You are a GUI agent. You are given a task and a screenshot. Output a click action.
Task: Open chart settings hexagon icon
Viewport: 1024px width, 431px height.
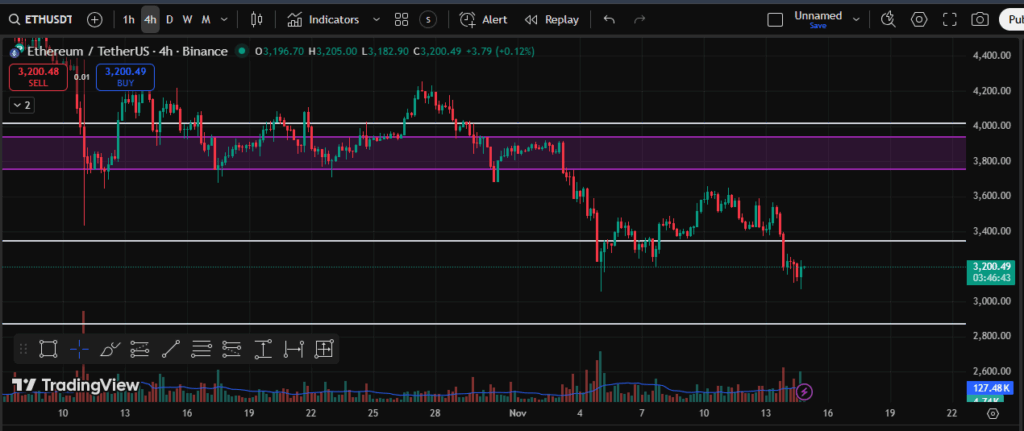pos(919,19)
